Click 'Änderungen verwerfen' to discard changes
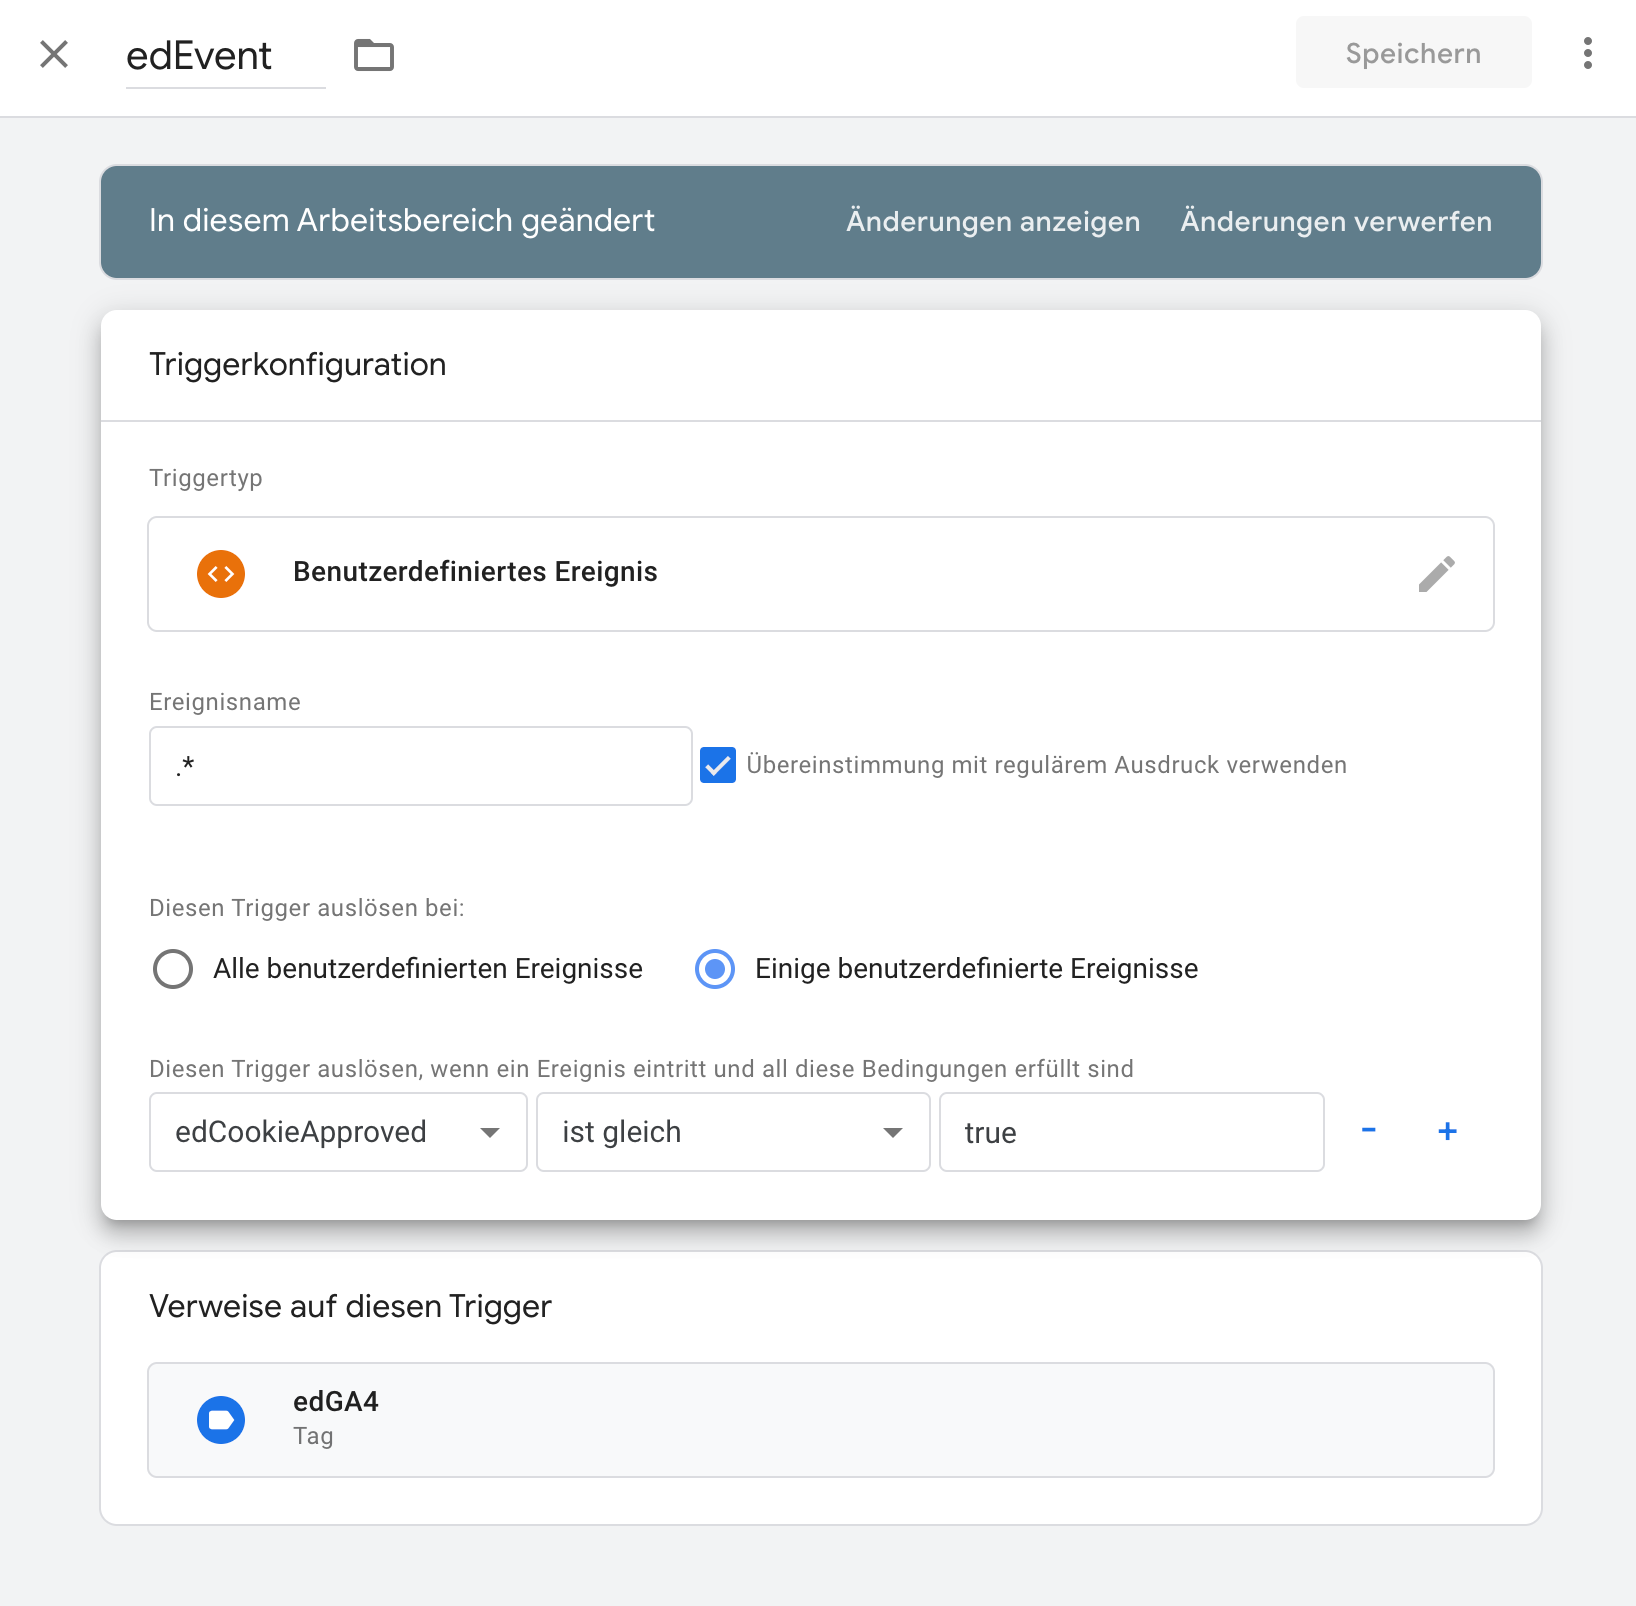 pos(1336,221)
